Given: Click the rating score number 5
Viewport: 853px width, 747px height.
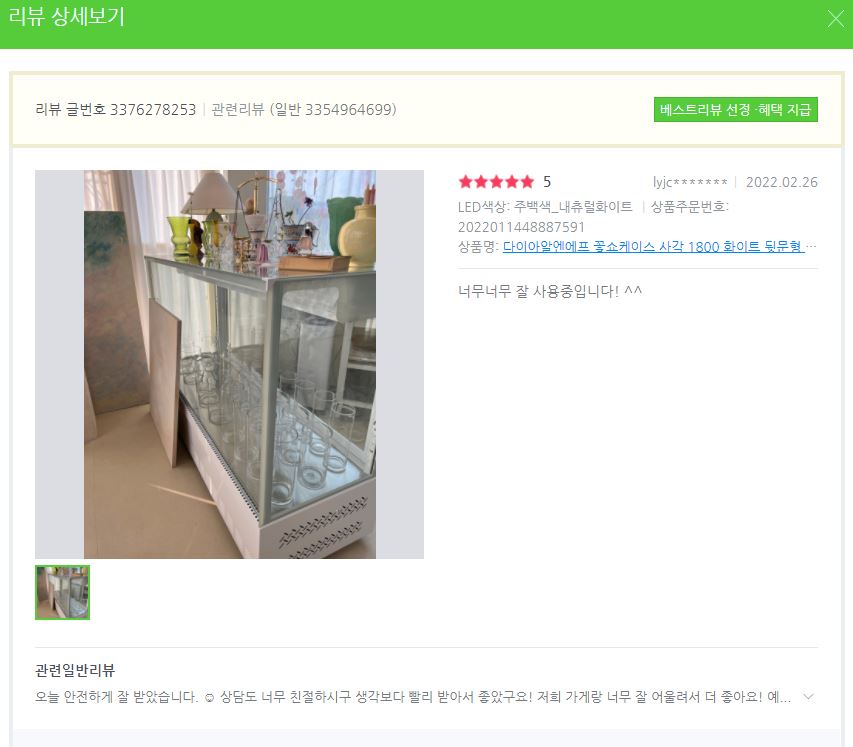Looking at the screenshot, I should 547,182.
